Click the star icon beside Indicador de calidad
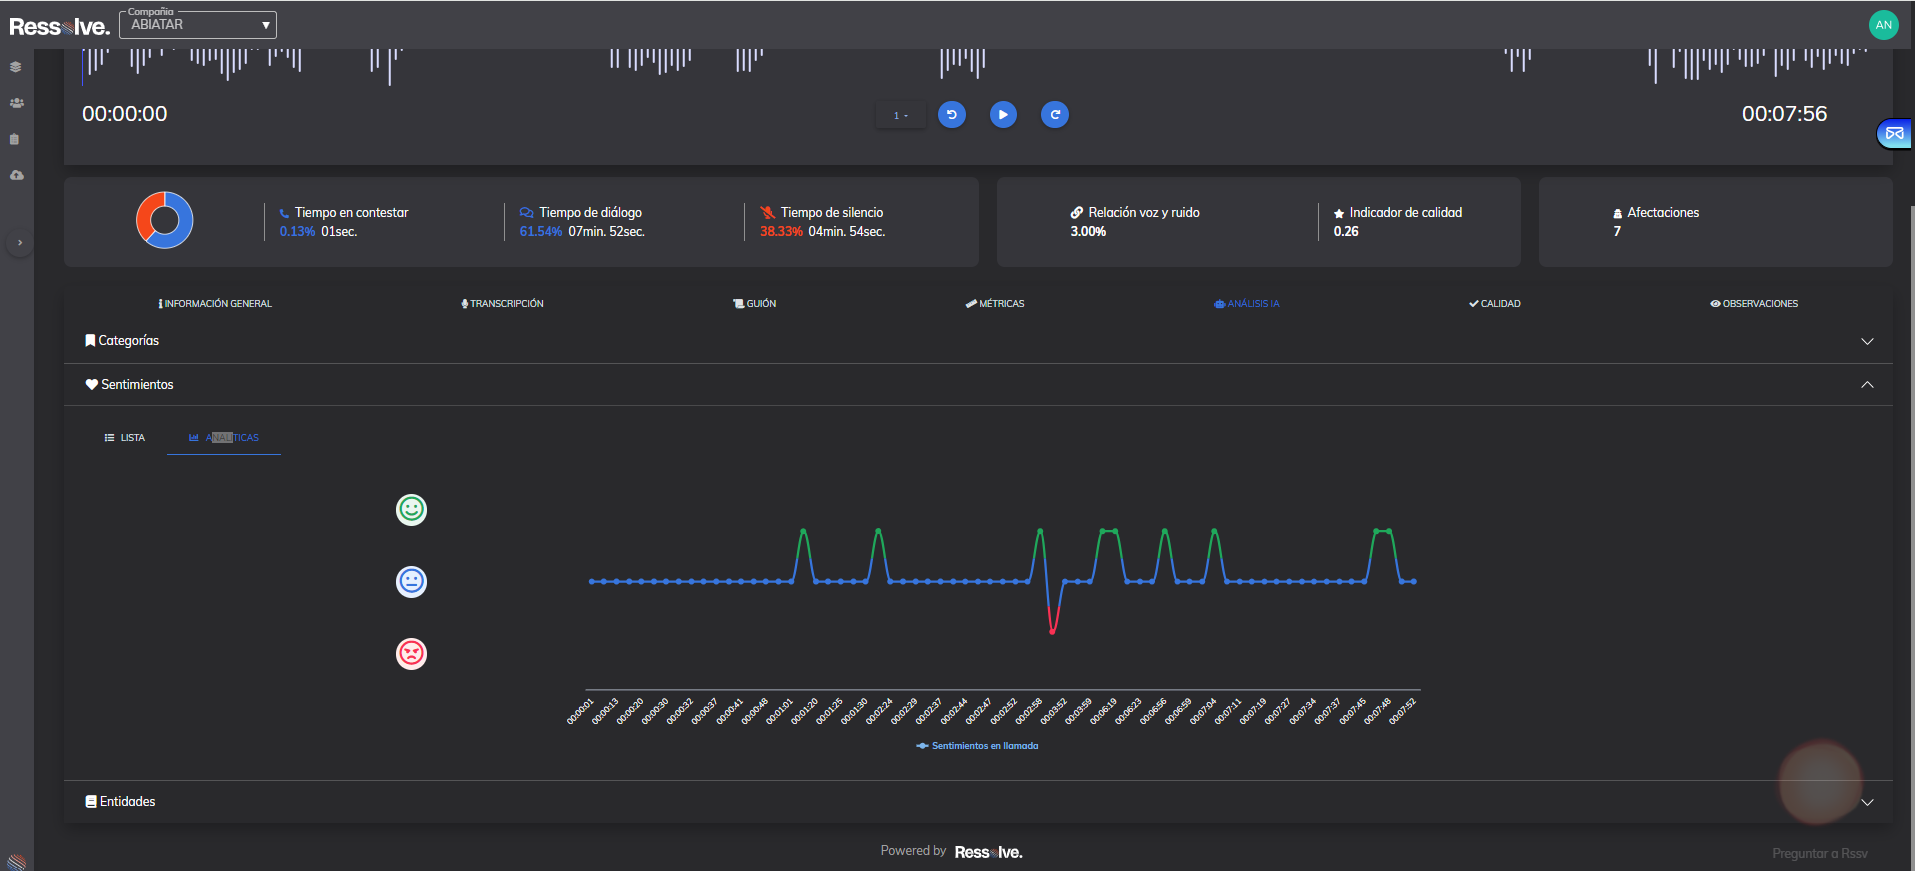This screenshot has width=1915, height=871. (1339, 214)
